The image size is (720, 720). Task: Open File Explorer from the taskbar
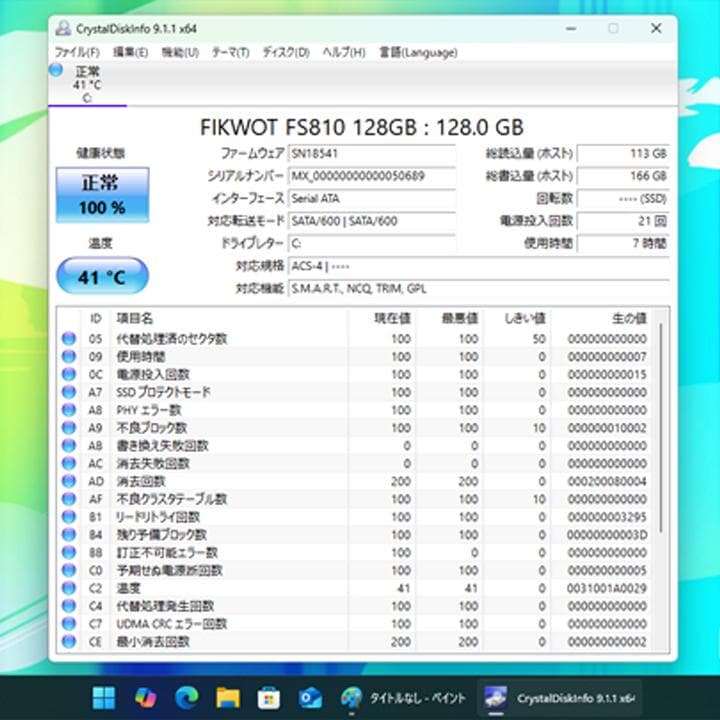(x=228, y=698)
